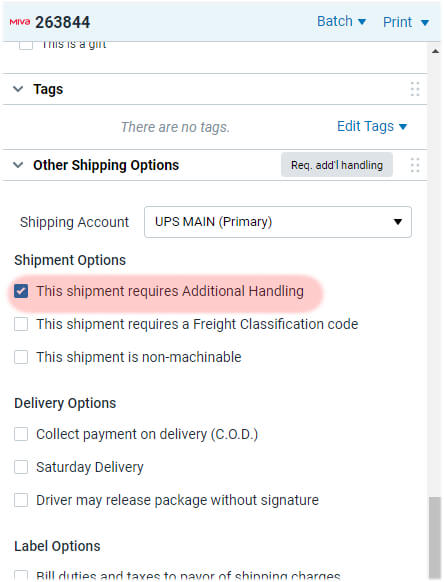Click the scrollbar up arrow
Viewport: 444px width, 582px height.
coord(435,51)
